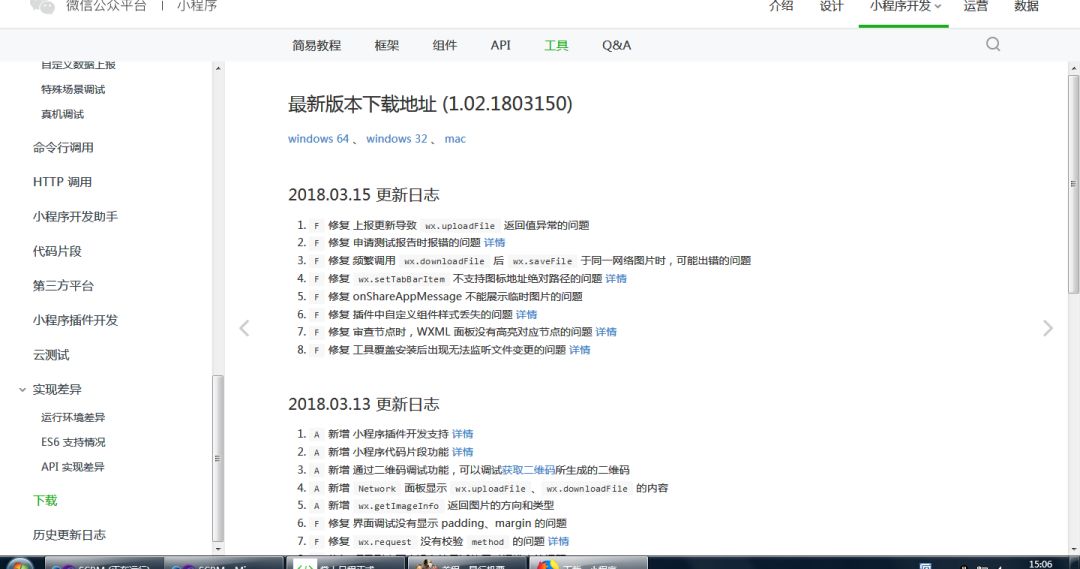Open 详情 link for wx.request method fix
The height and width of the screenshot is (569, 1080).
(559, 541)
